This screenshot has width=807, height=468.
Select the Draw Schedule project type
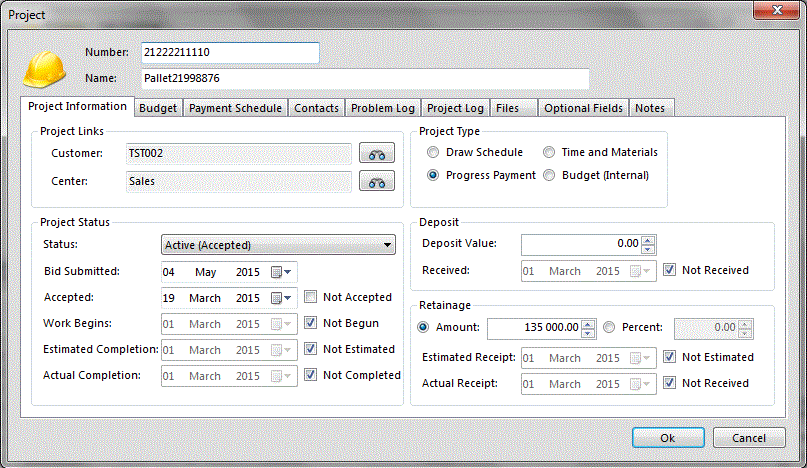432,153
